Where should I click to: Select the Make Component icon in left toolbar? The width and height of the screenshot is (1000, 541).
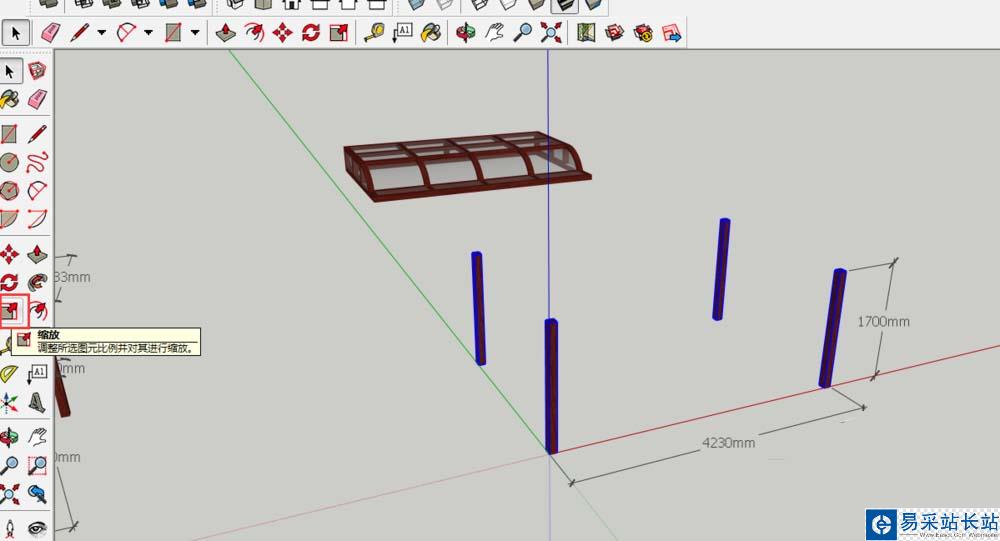click(x=37, y=71)
